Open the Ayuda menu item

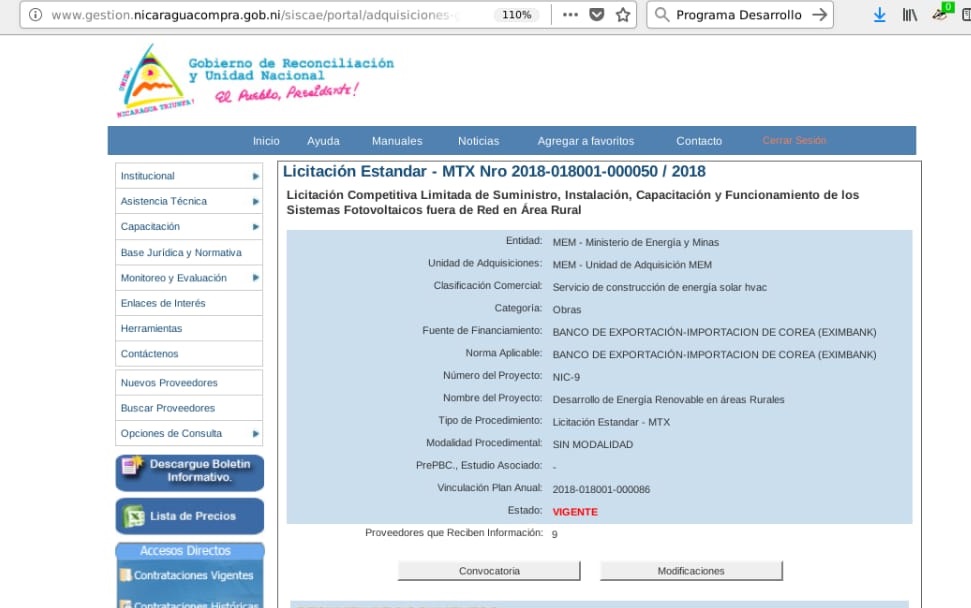coord(323,141)
